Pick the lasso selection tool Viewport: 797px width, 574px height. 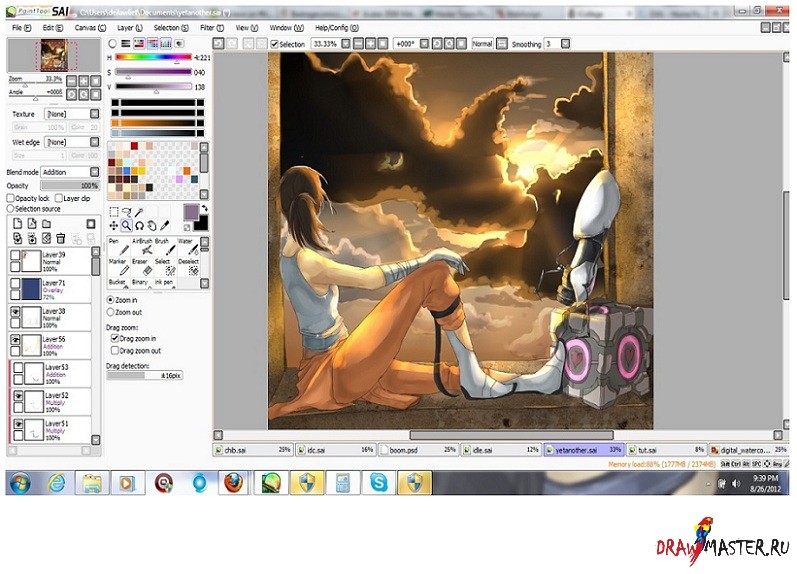pyautogui.click(x=127, y=212)
